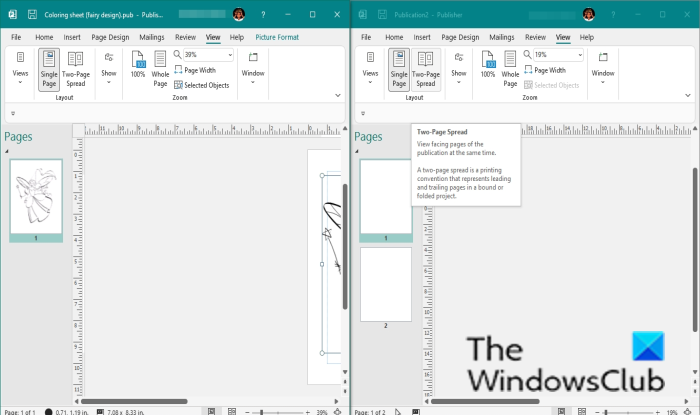The width and height of the screenshot is (700, 415).
Task: Click the zoom slider in the Coloring sheet status bar
Action: (x=262, y=411)
